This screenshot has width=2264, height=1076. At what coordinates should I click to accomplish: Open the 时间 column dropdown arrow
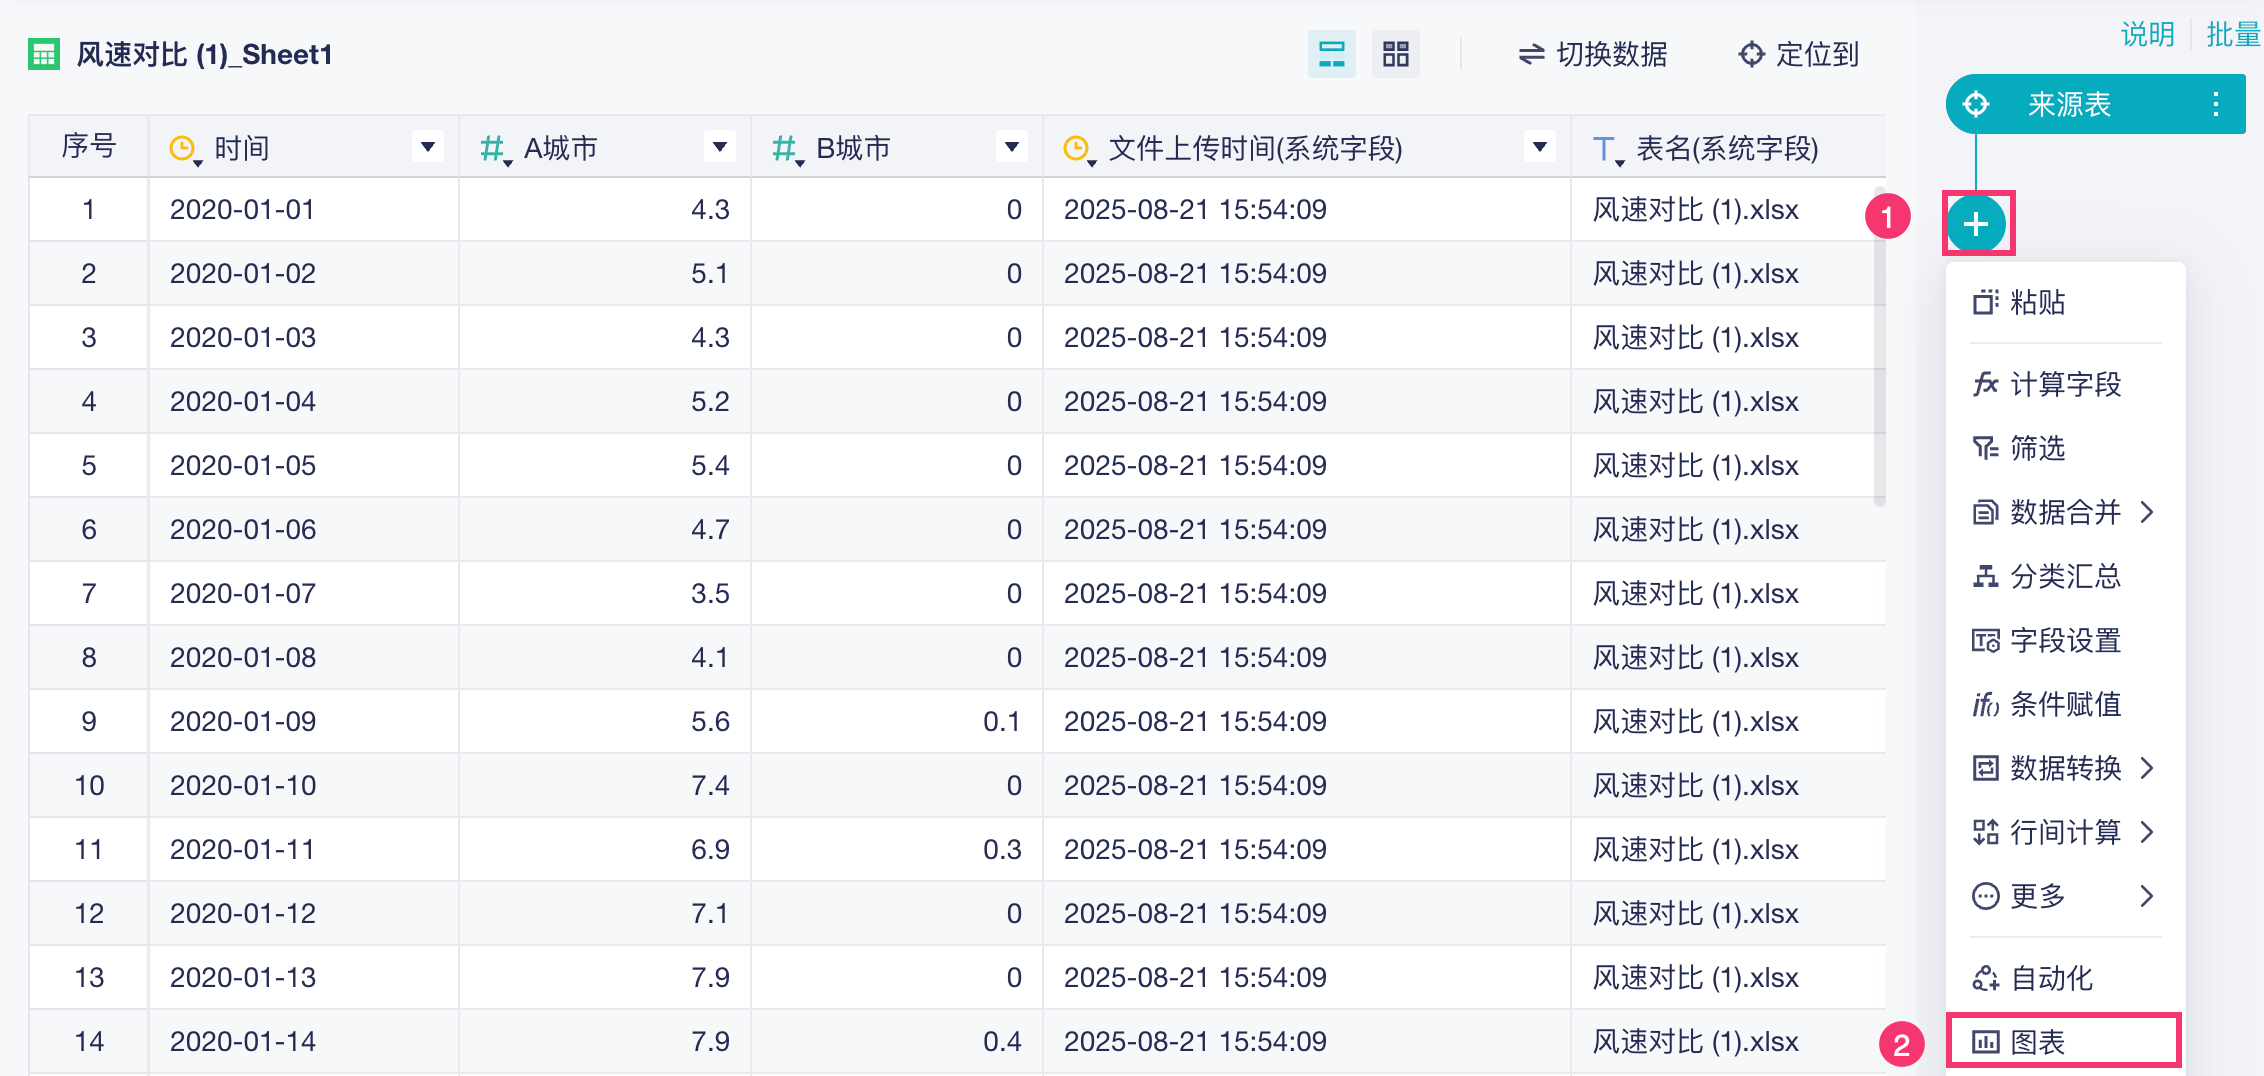[428, 148]
